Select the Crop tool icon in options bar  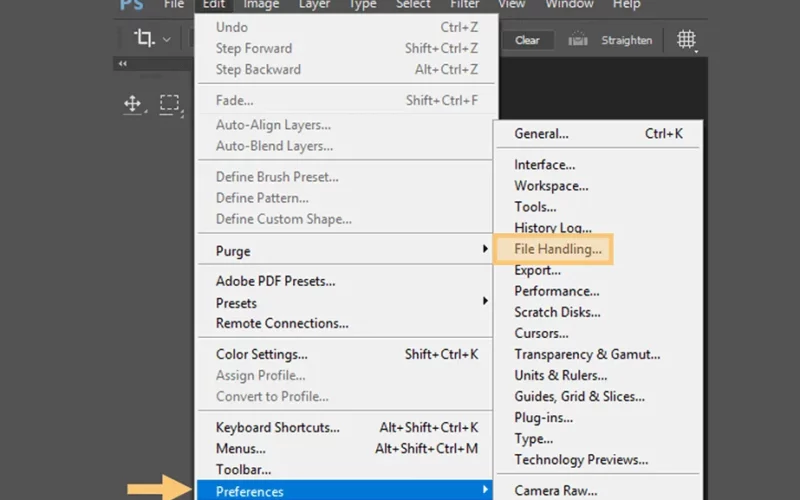click(144, 38)
